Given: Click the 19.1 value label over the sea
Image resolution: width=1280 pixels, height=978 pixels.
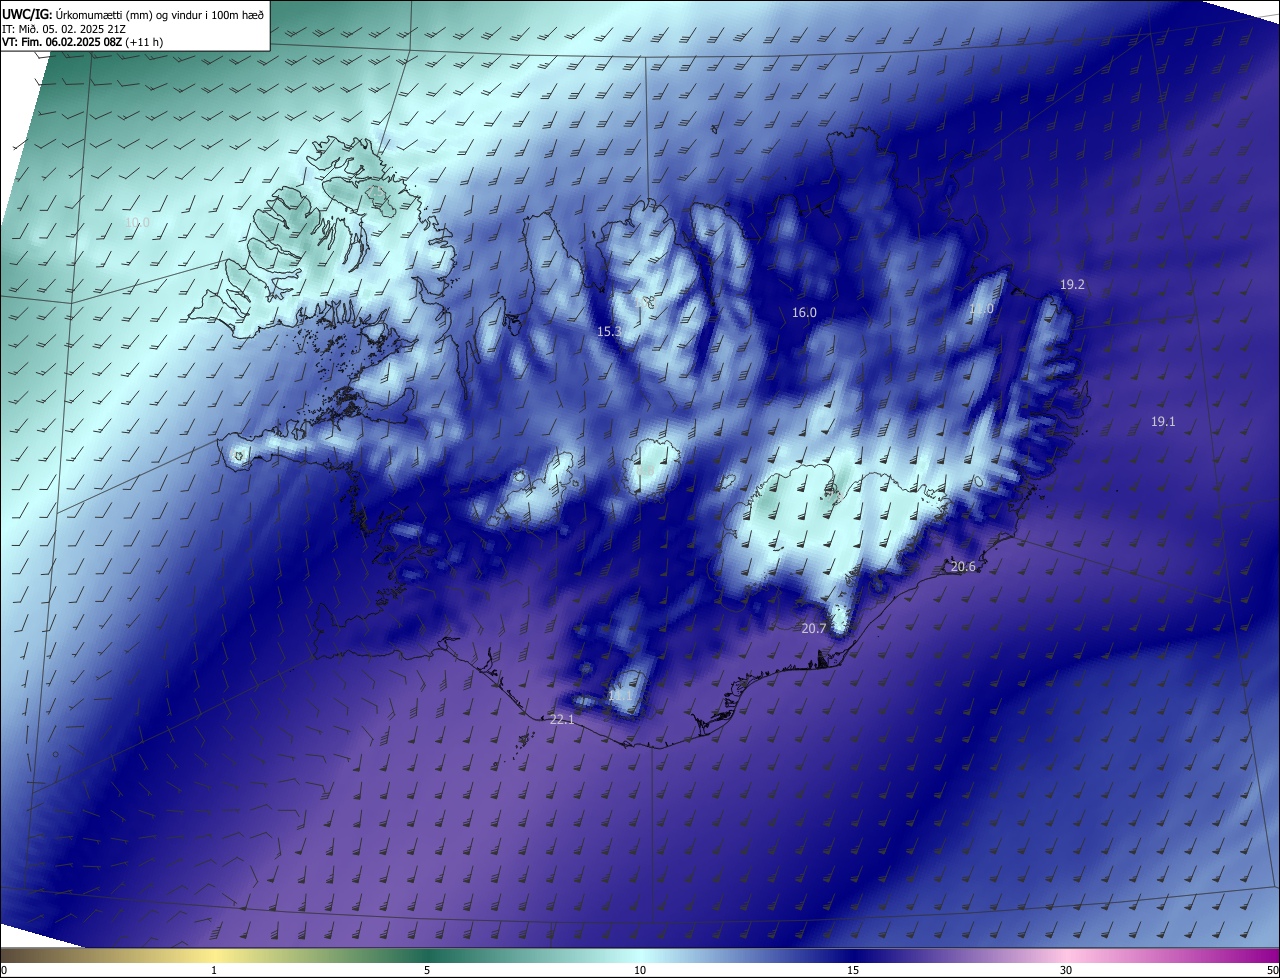Looking at the screenshot, I should (1163, 422).
